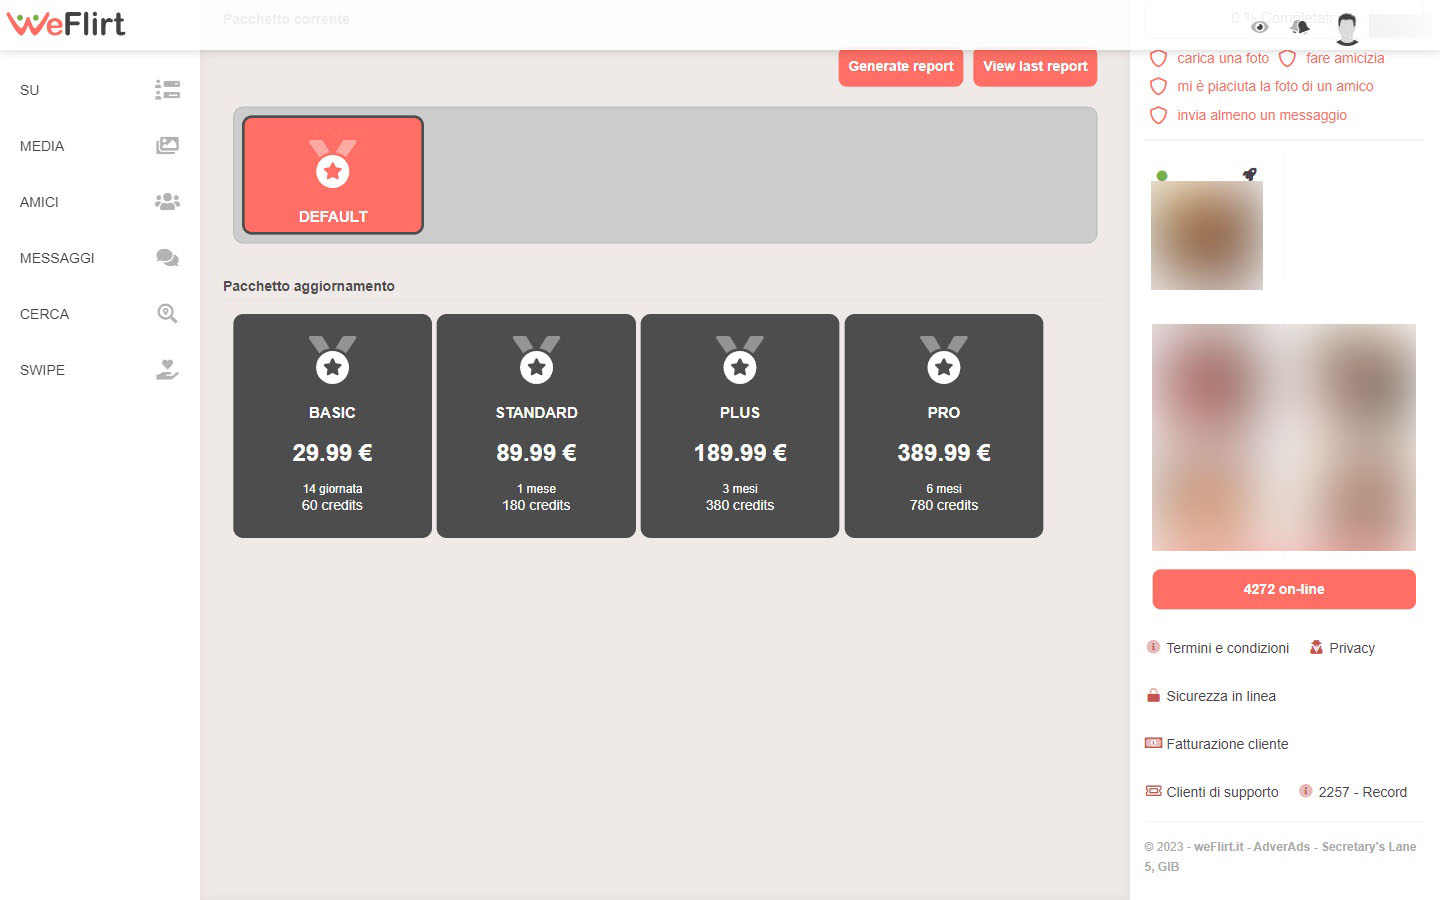Open mi è piaciuta la foto link
The height and width of the screenshot is (900, 1440).
[x=1275, y=86]
